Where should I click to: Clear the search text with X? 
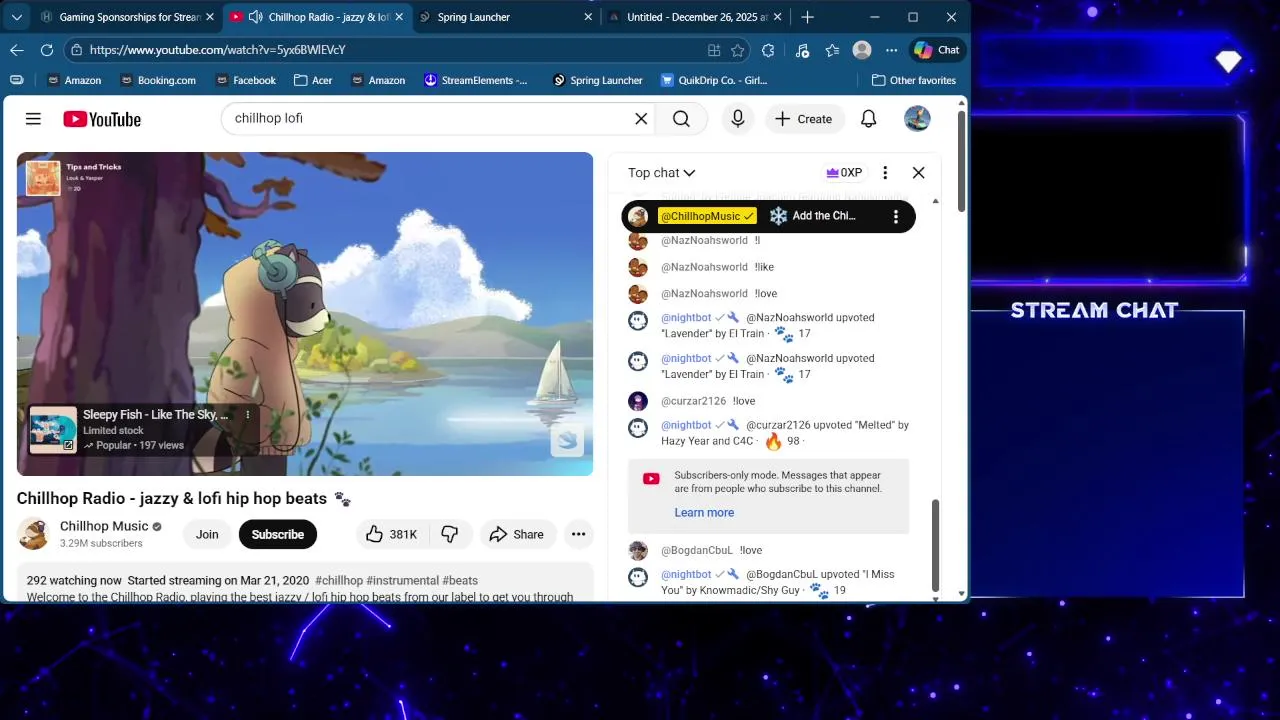click(x=641, y=119)
